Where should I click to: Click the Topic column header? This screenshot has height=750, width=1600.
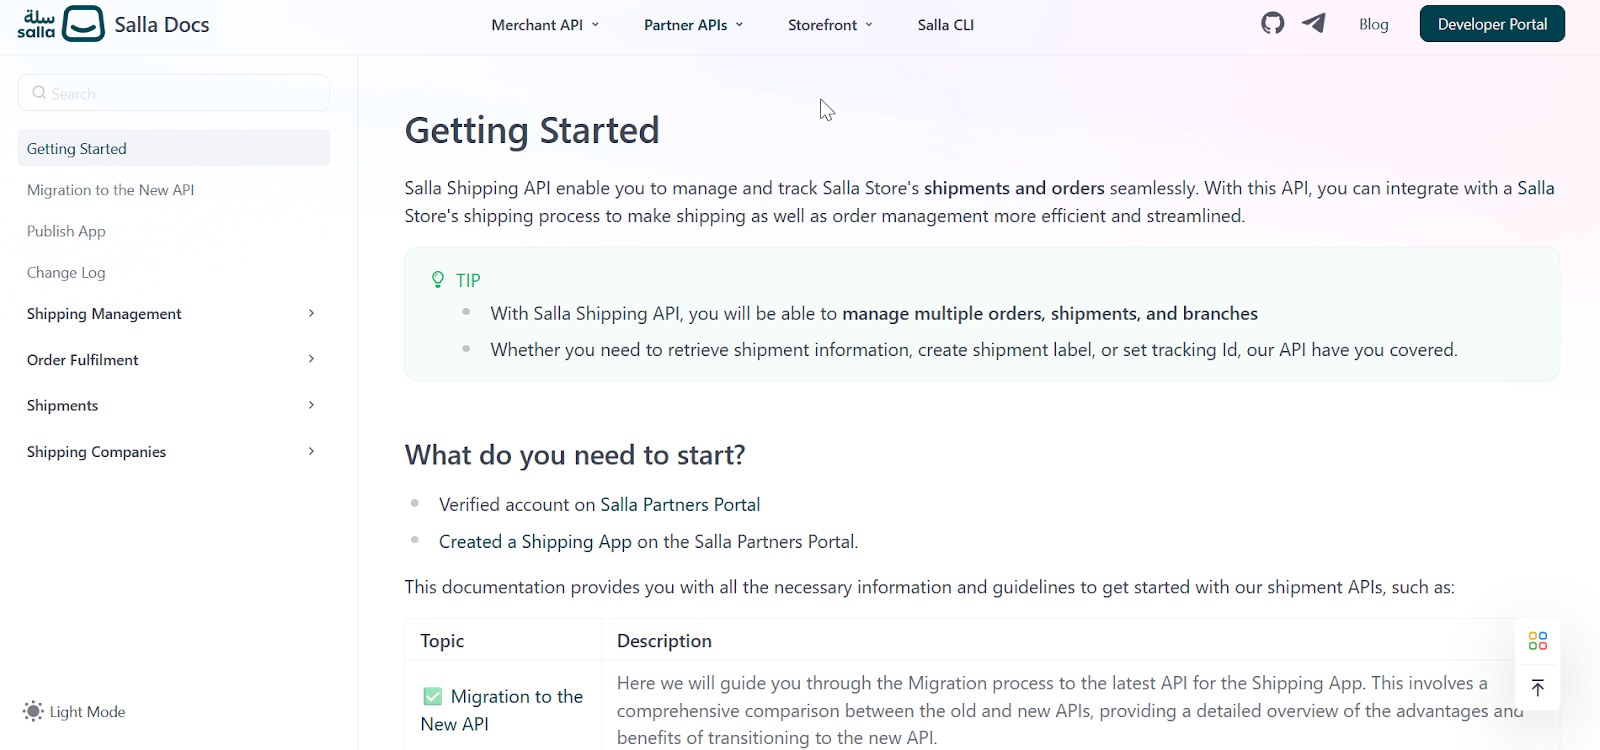click(x=442, y=641)
